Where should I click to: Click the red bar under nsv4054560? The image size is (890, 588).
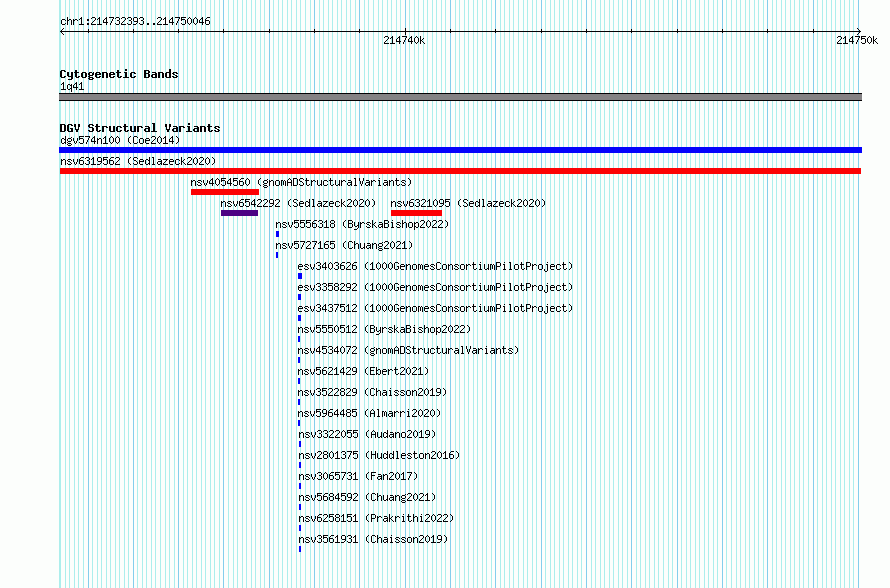click(225, 192)
